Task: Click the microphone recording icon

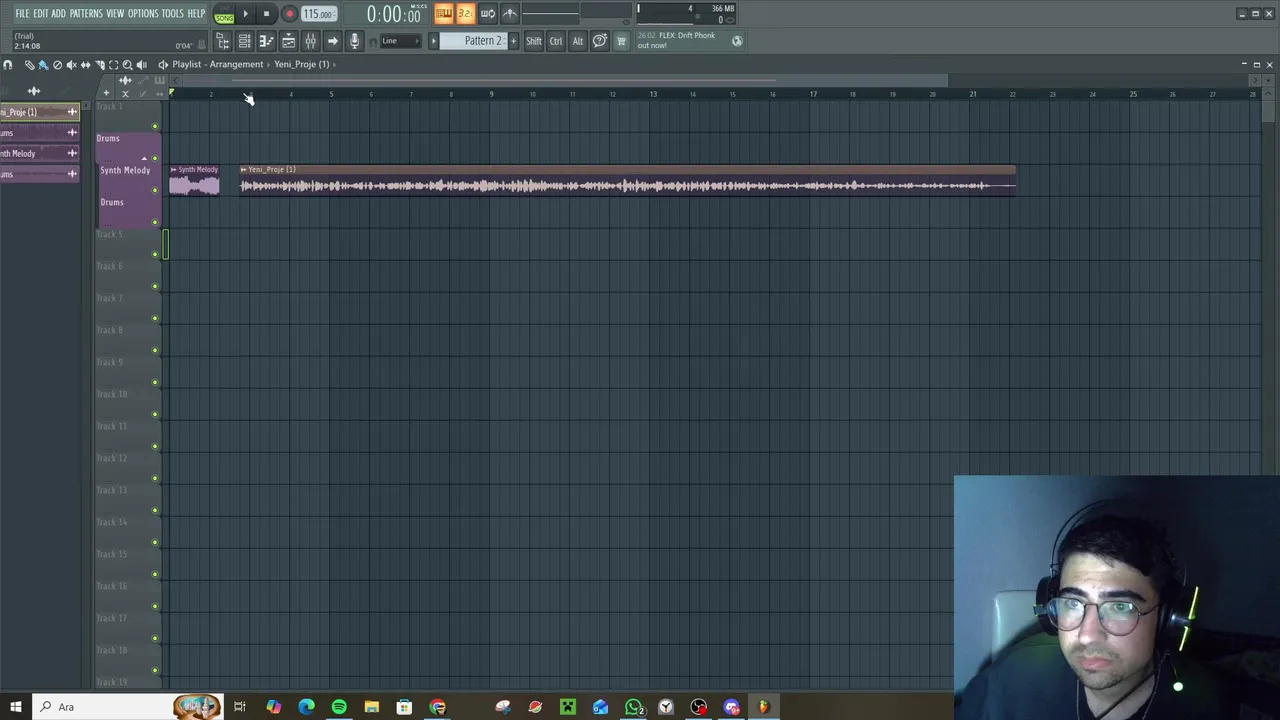Action: point(354,41)
